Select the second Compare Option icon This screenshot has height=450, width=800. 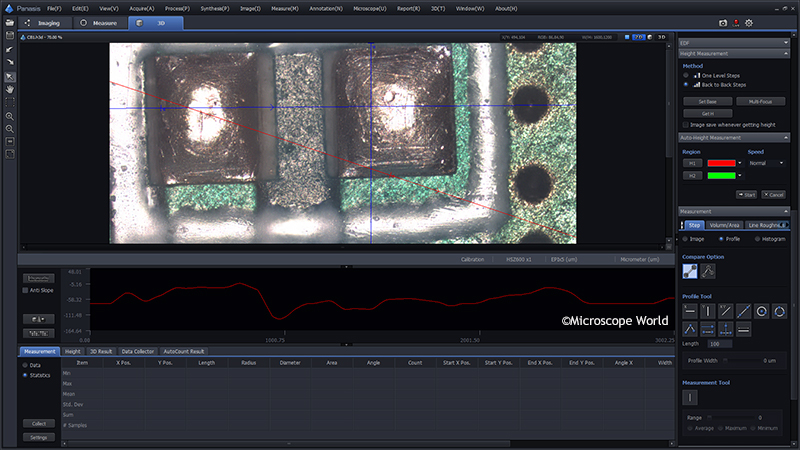[708, 271]
